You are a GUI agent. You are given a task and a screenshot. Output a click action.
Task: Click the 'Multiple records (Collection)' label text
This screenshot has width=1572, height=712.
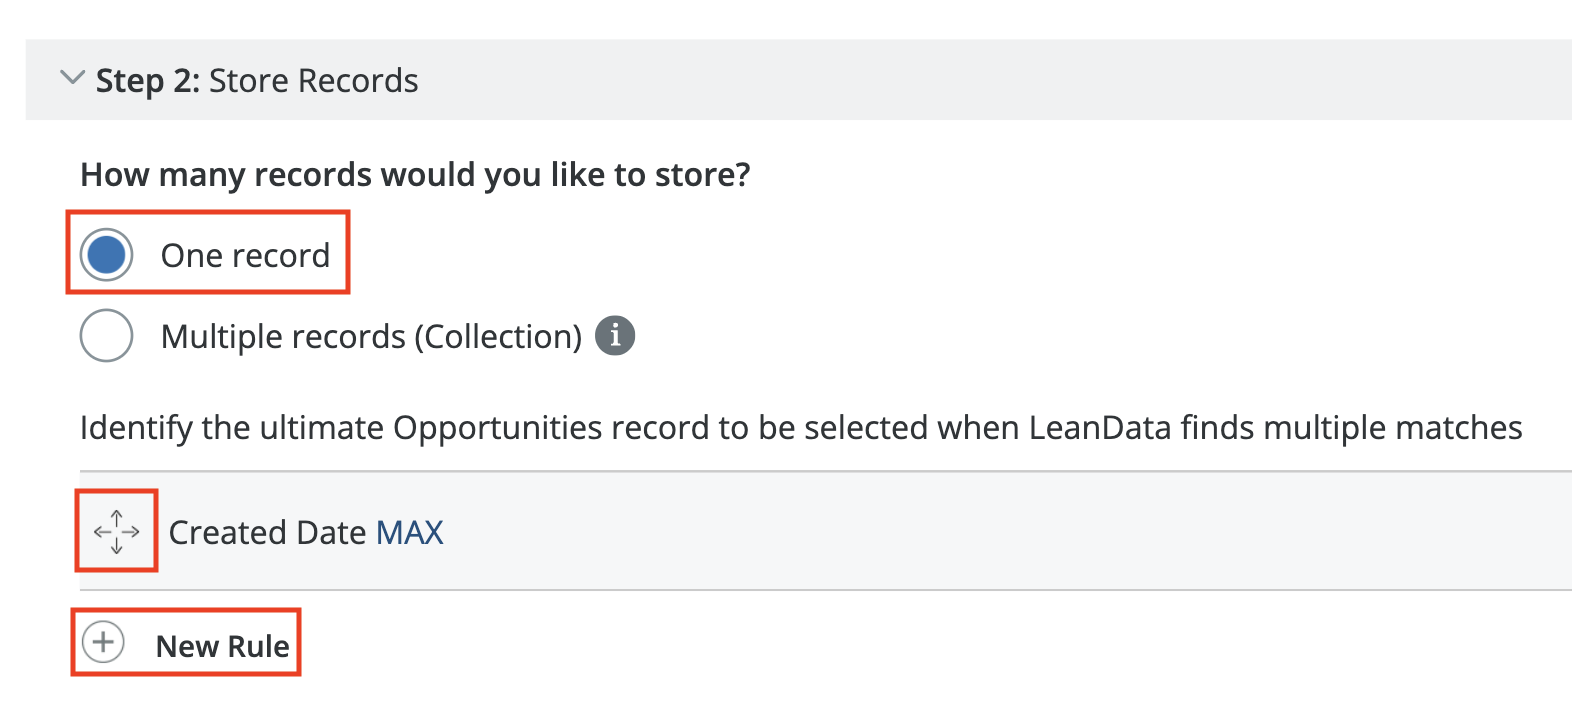click(x=370, y=337)
